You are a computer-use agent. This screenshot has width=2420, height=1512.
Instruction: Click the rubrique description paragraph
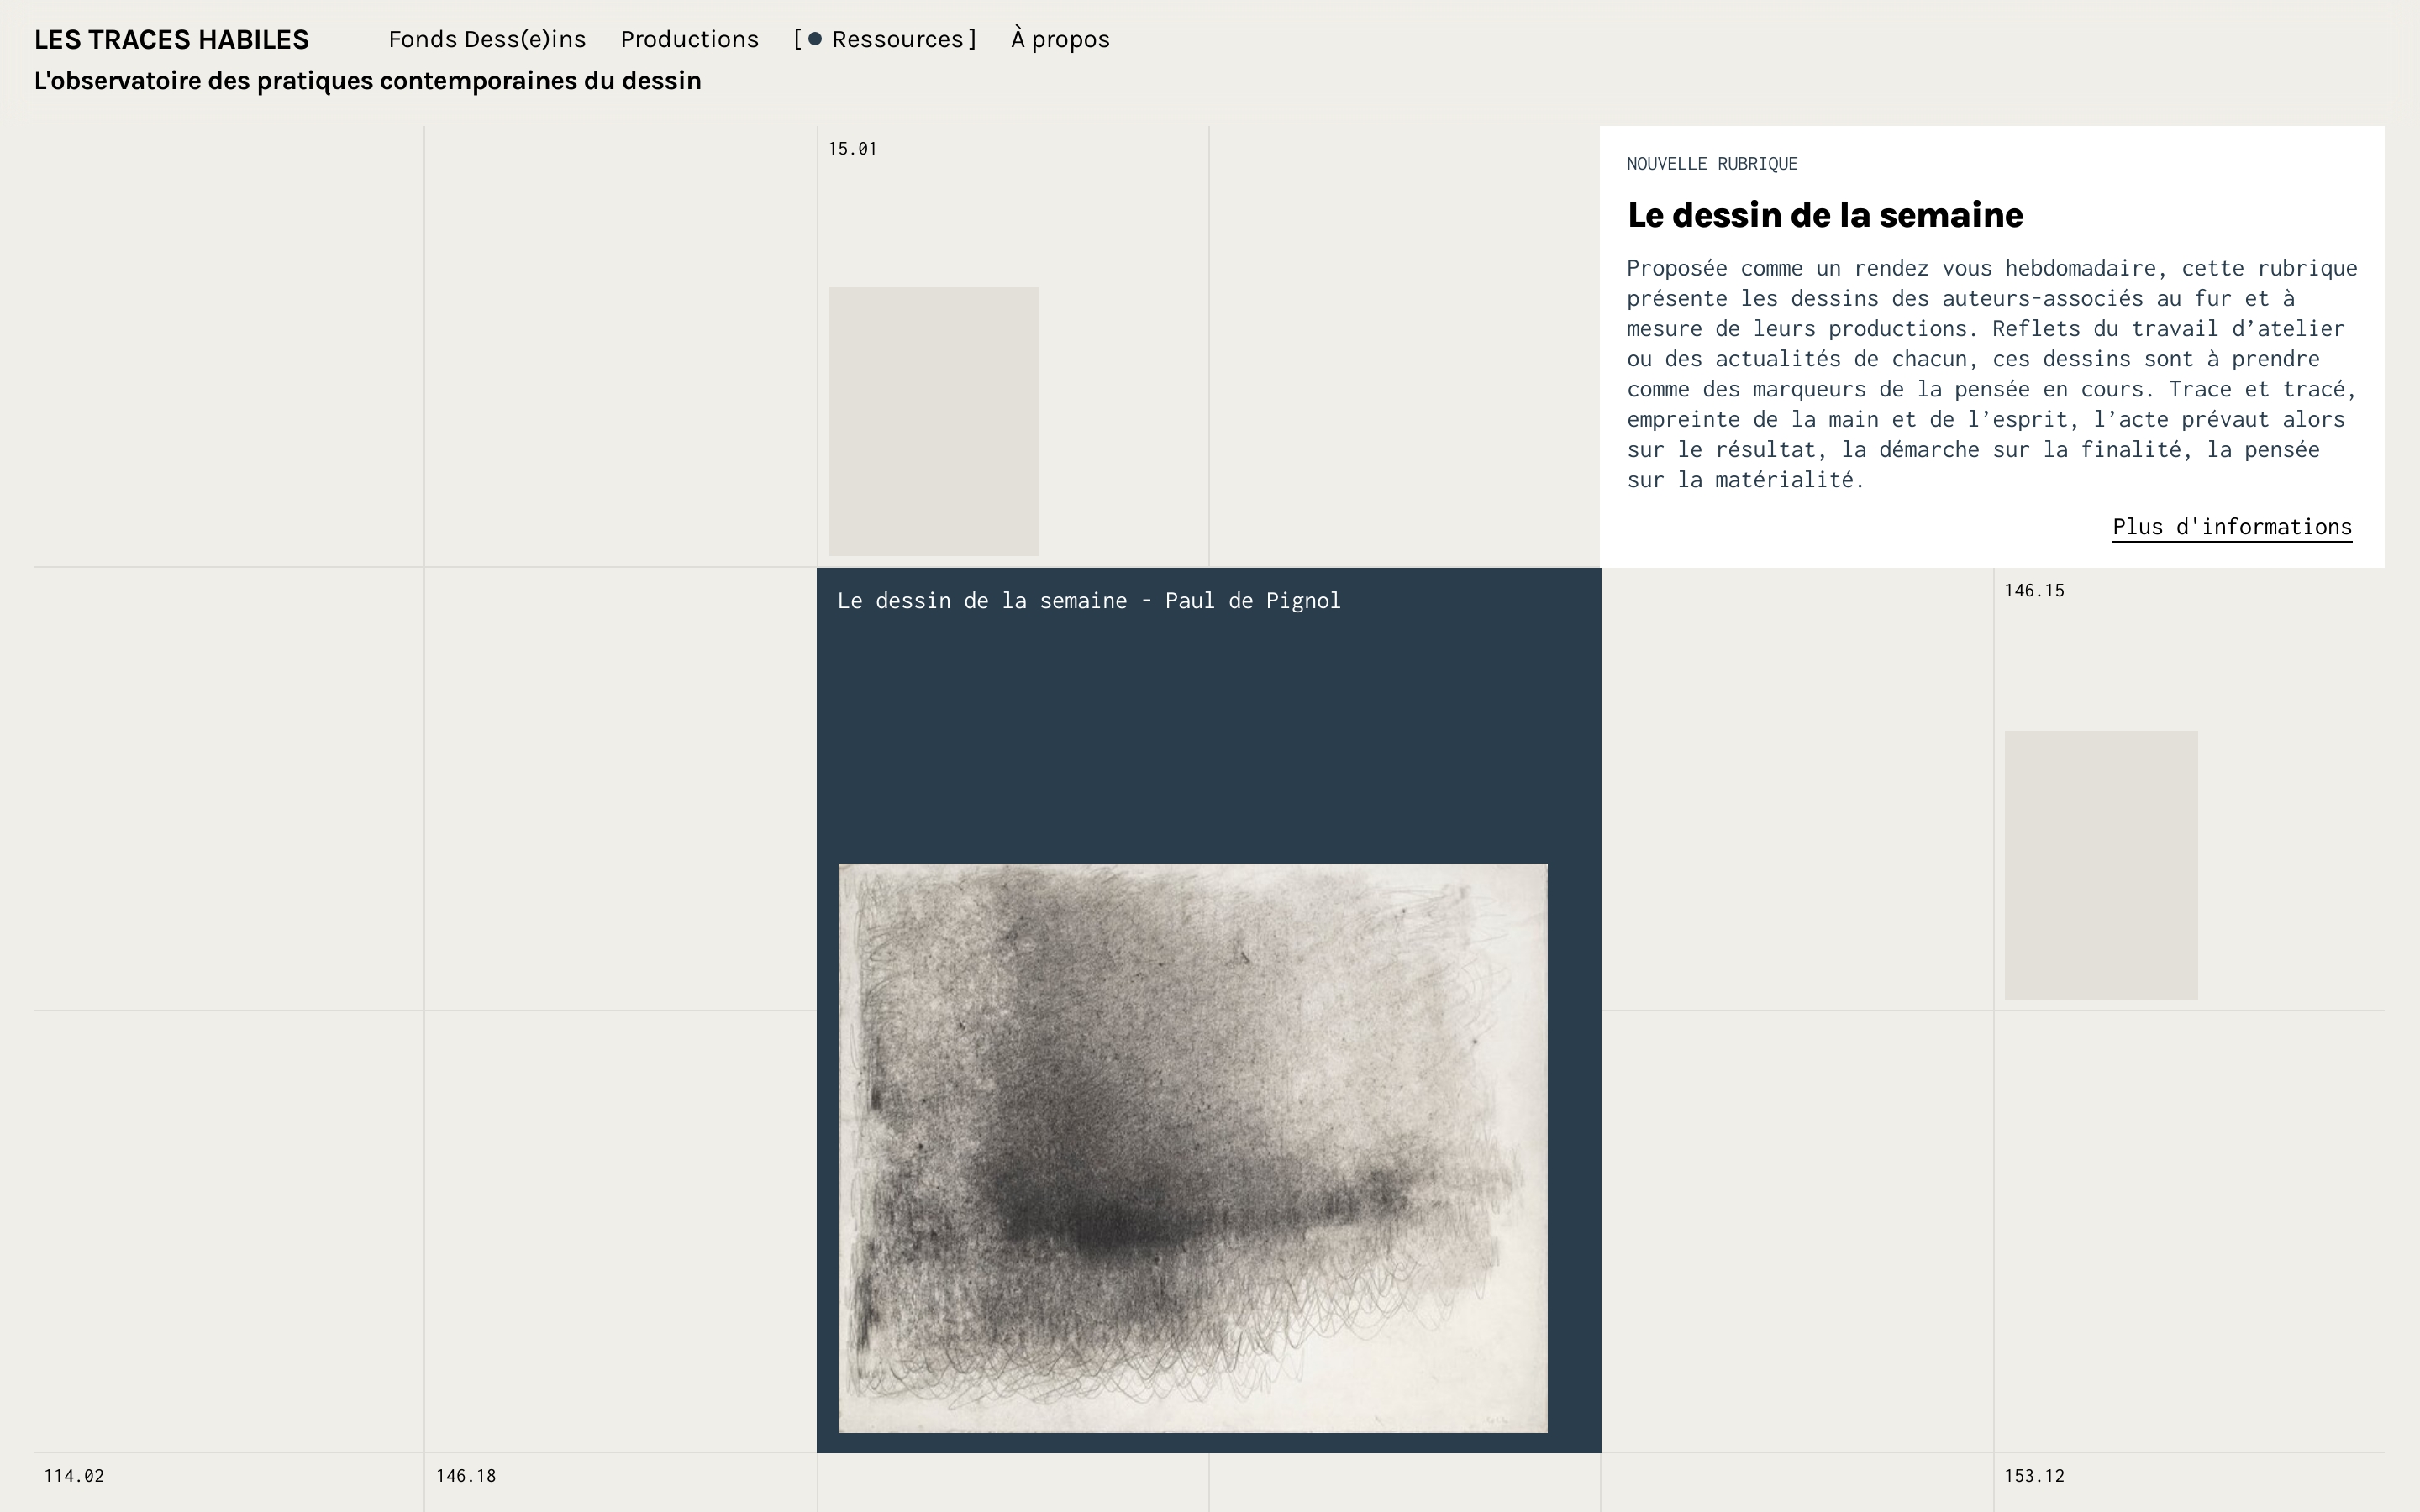coord(1990,373)
